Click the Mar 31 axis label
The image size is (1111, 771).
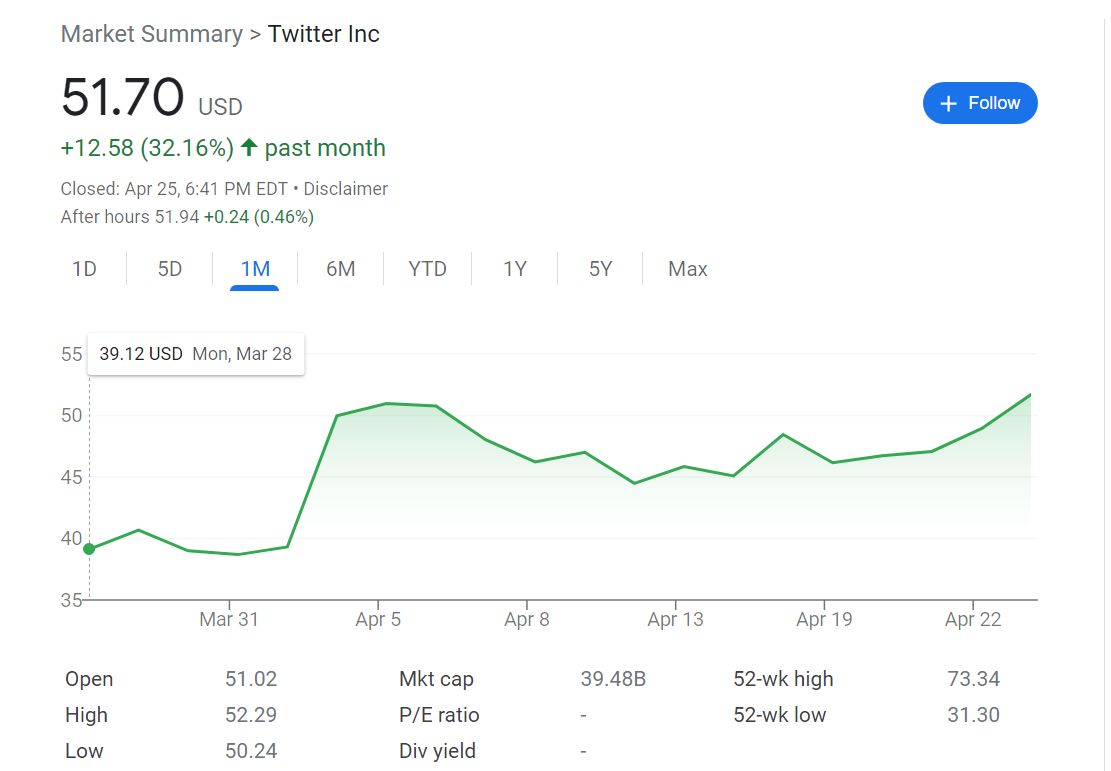pos(229,619)
